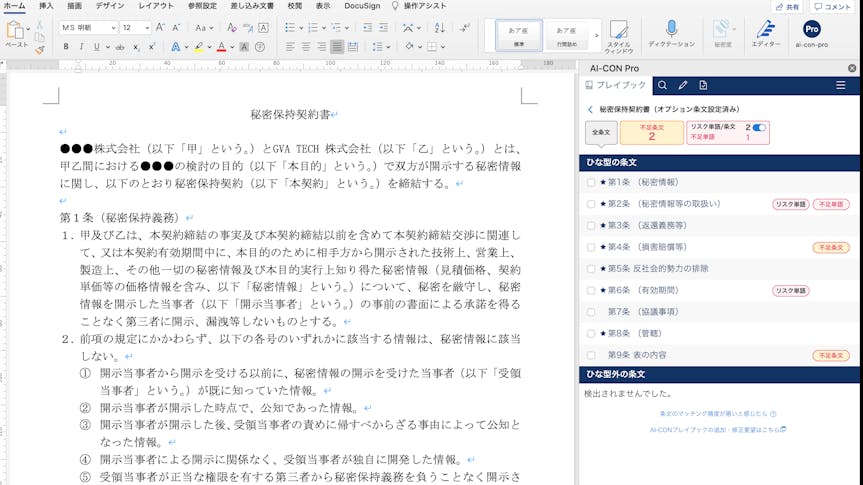Increase paragraph indent
The height and width of the screenshot is (485, 863).
pyautogui.click(x=384, y=28)
